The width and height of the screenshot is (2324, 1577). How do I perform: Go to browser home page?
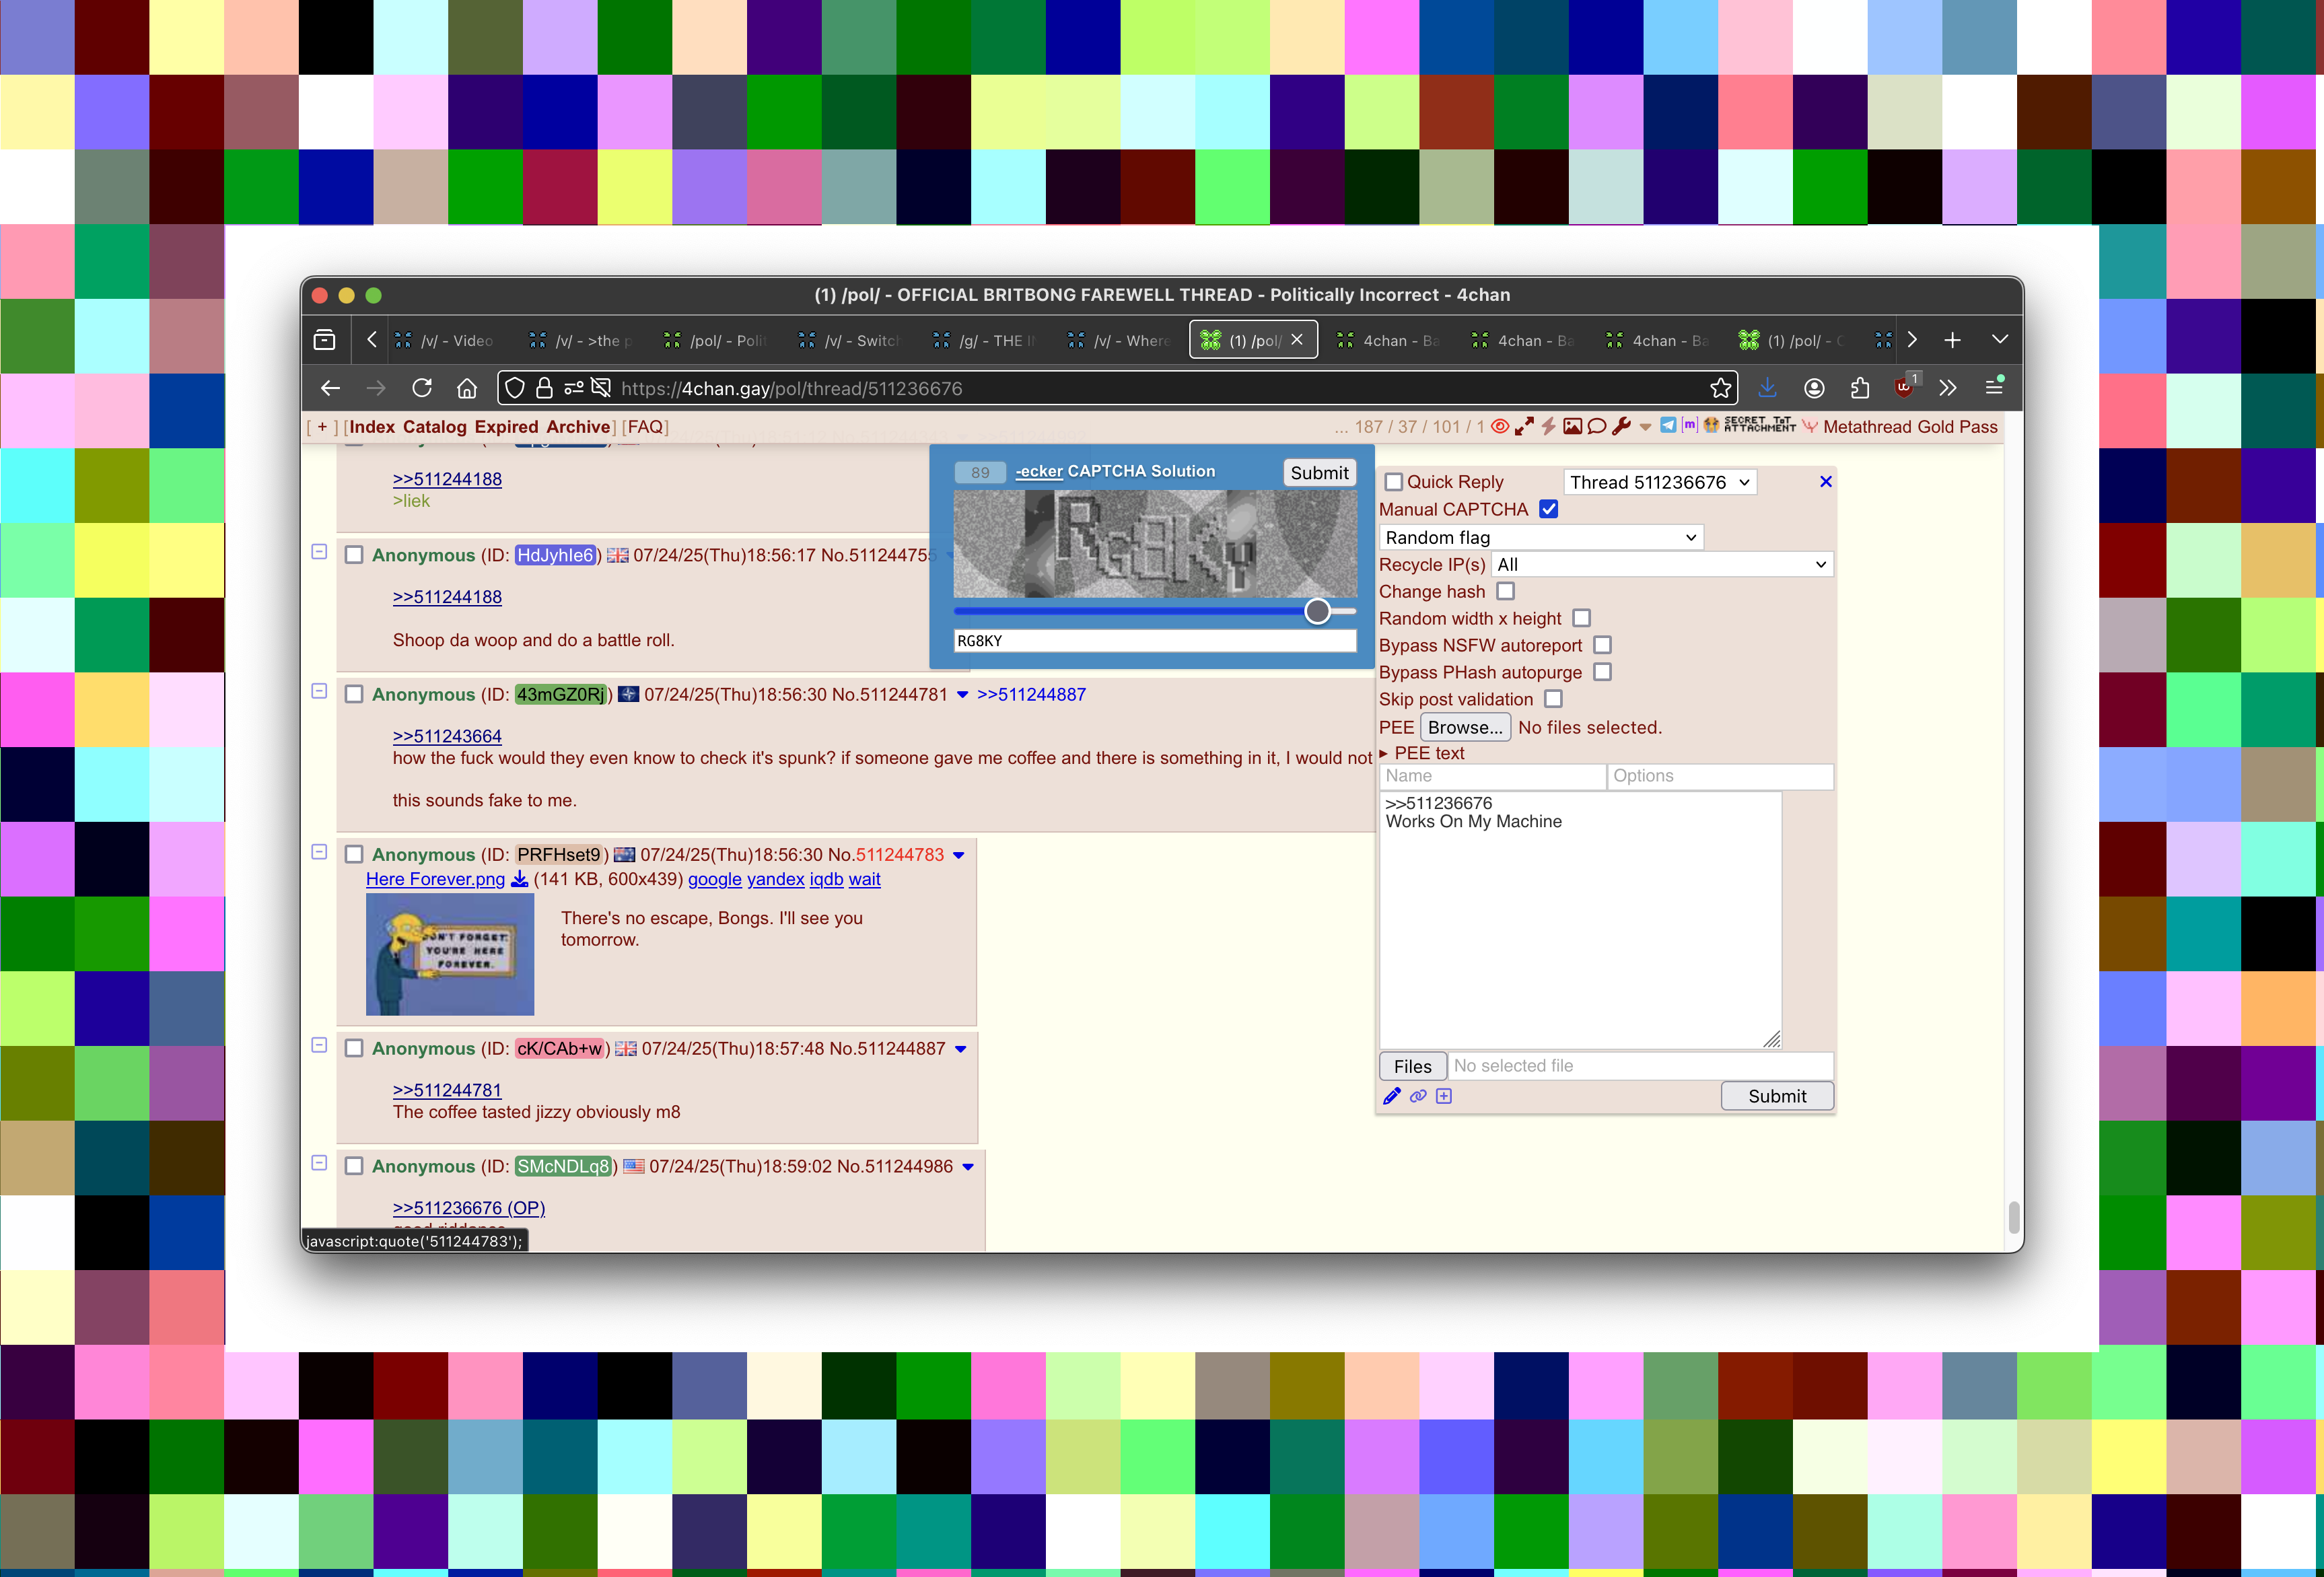[467, 388]
